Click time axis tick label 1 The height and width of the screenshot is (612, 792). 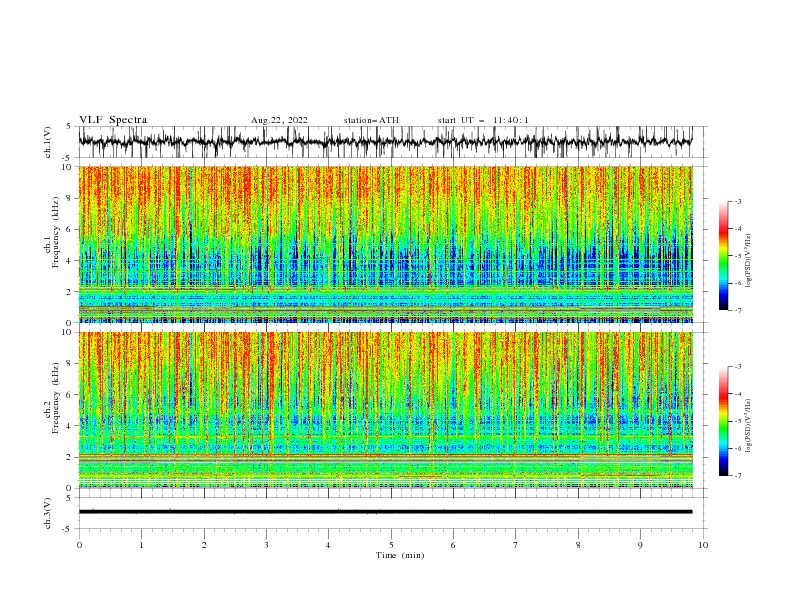[141, 545]
